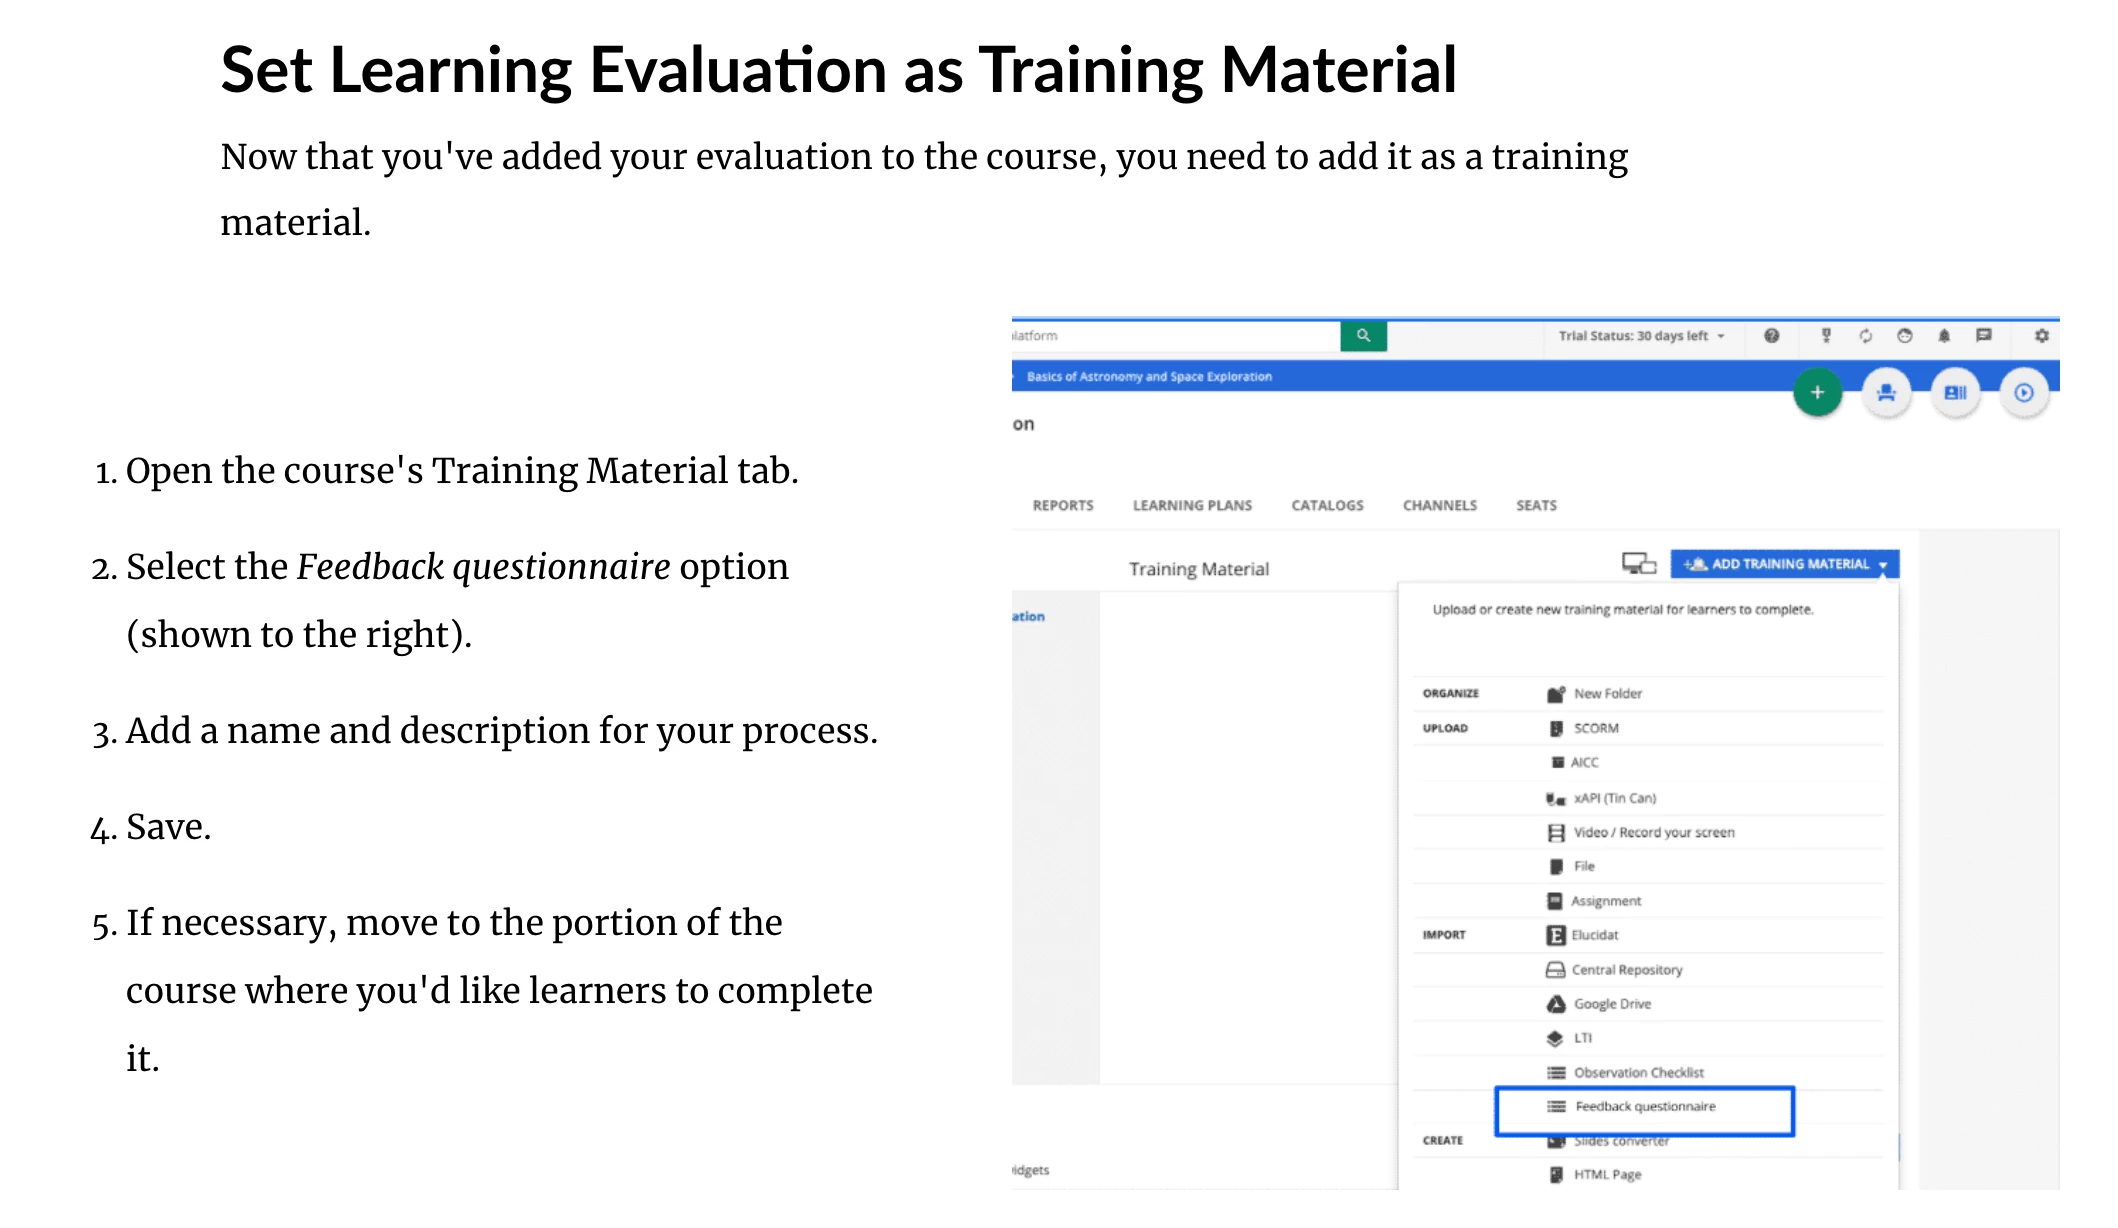Click the device preview monitor icon
Screen dimensions: 2118x1228
(x=1638, y=564)
